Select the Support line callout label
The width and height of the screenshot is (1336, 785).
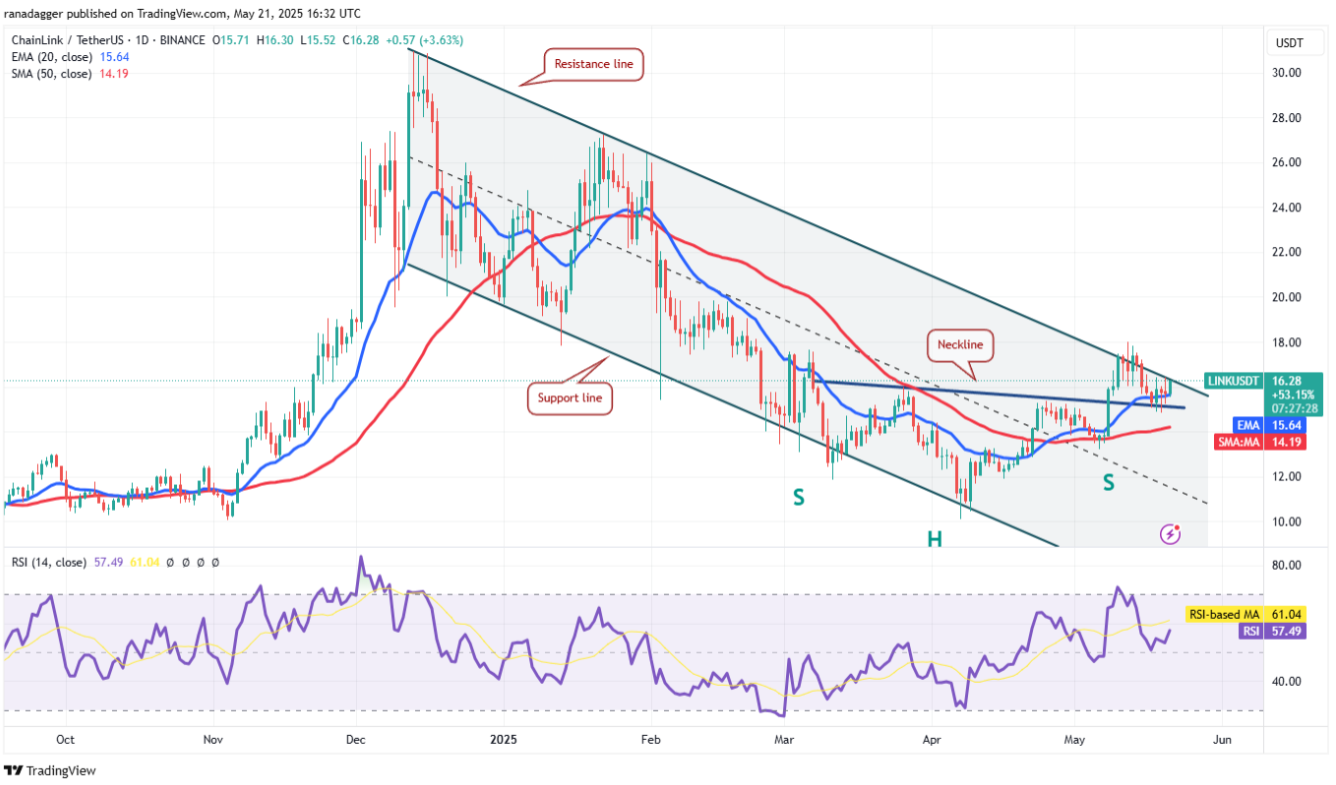[570, 398]
